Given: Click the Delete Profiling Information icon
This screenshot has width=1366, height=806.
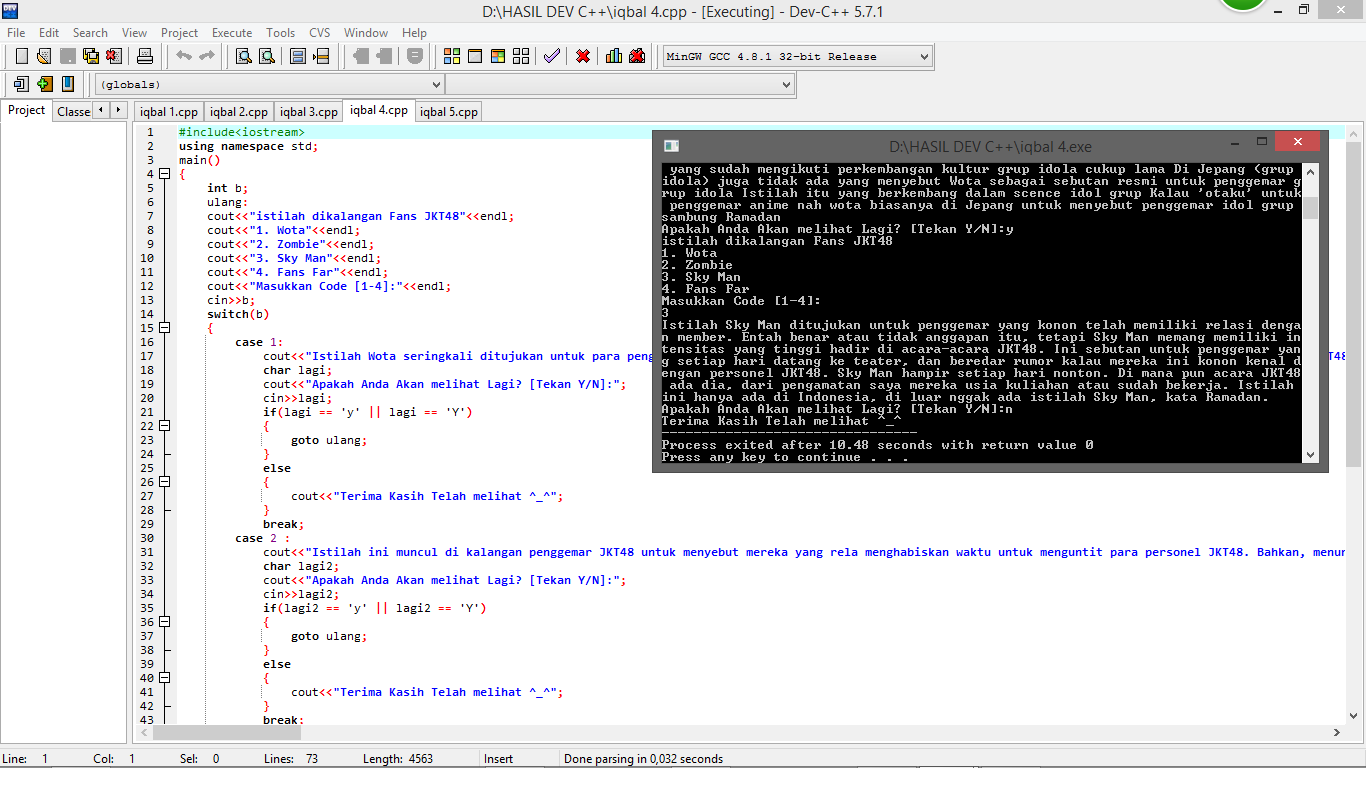Looking at the screenshot, I should coord(637,56).
